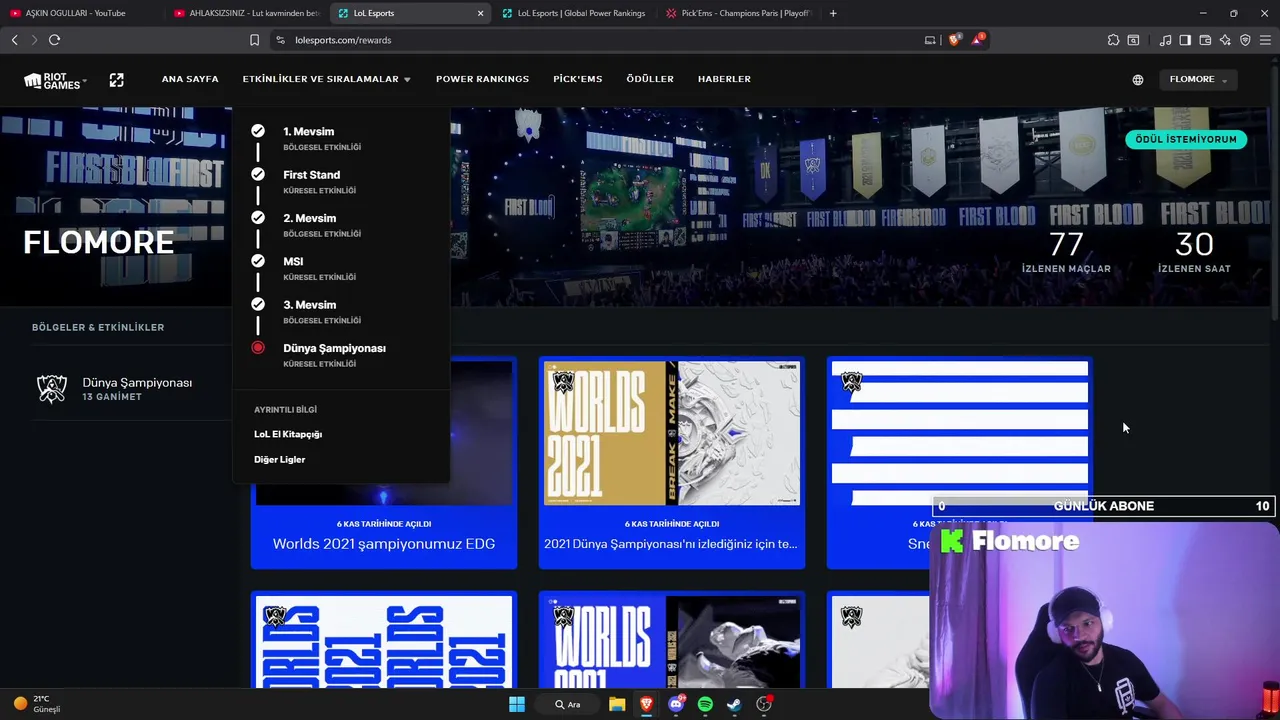
Task: Open the FLOMORE account dropdown
Action: point(1198,79)
